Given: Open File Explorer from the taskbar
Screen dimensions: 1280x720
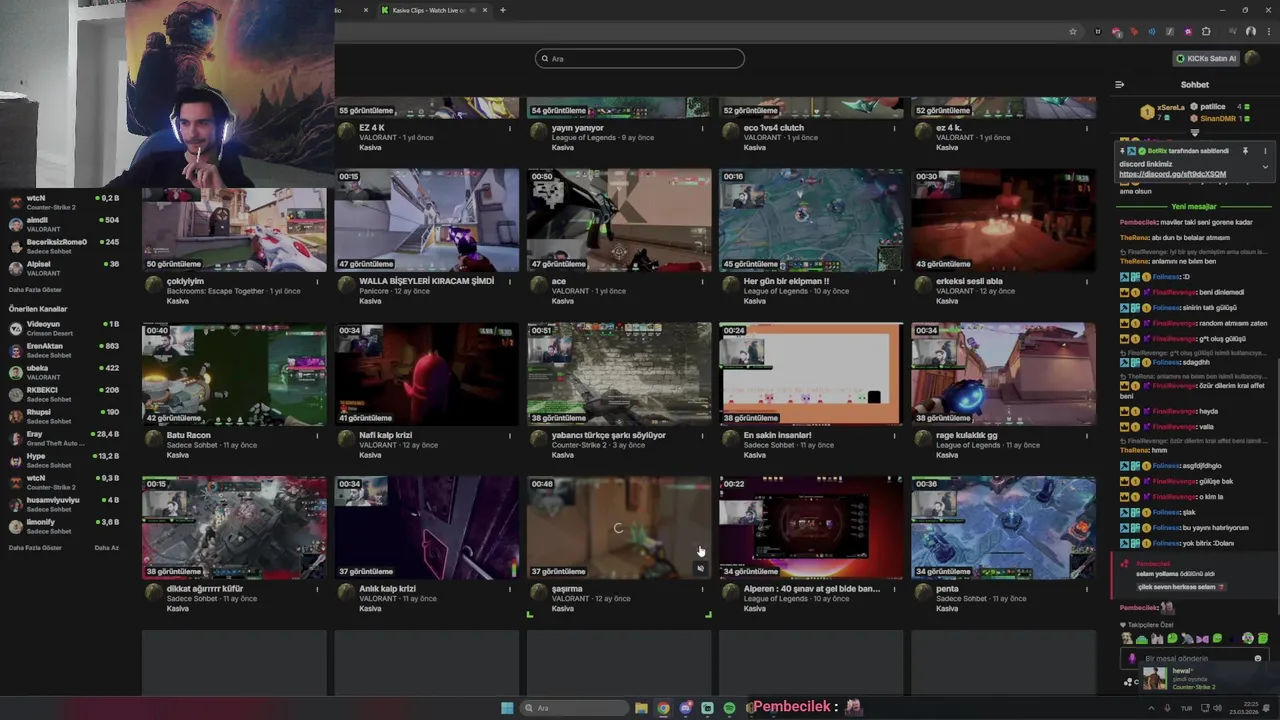Looking at the screenshot, I should (x=641, y=708).
